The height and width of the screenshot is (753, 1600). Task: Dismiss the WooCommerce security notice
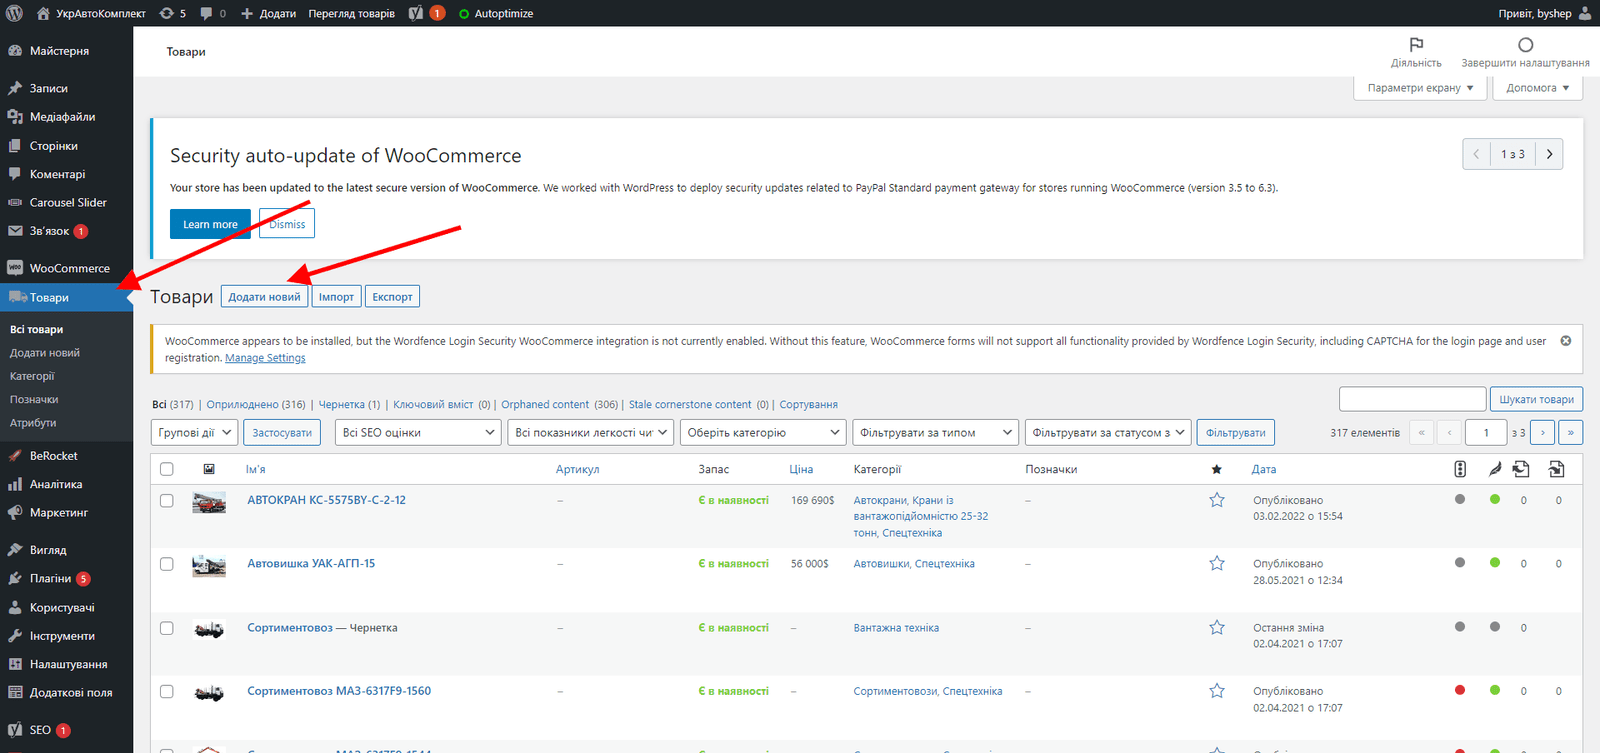pos(287,224)
